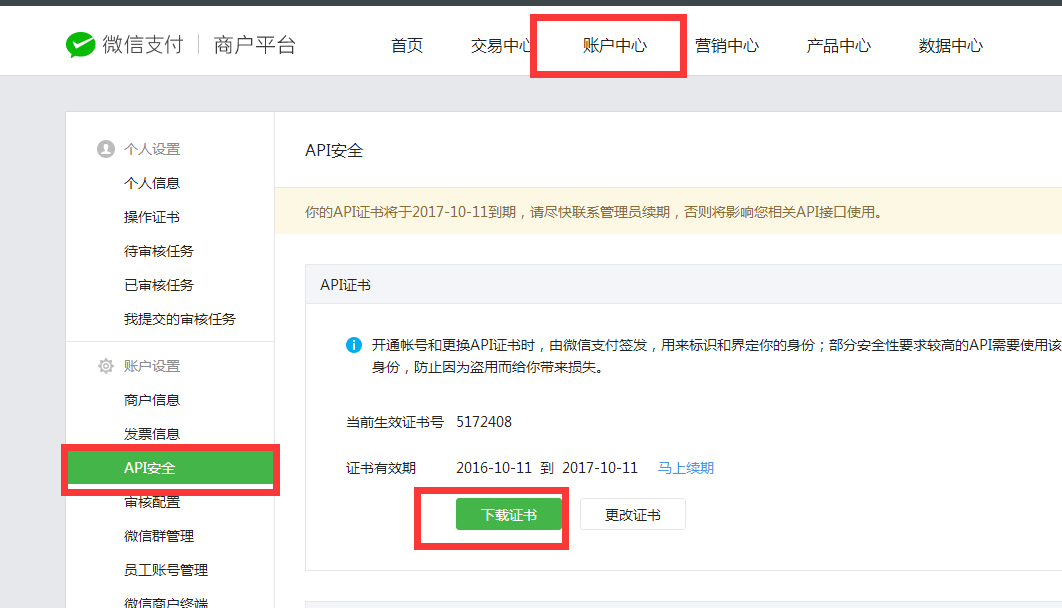The image size is (1062, 608).
Task: Click the 个人设置 person icon
Action: coord(106,149)
